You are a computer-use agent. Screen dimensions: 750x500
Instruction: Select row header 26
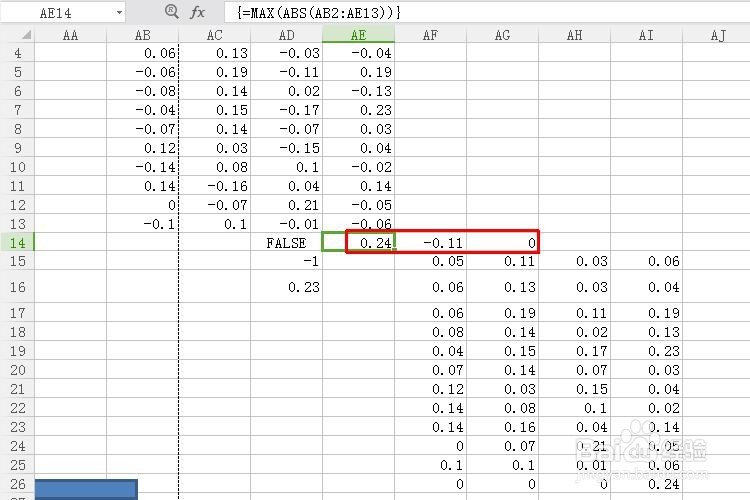click(x=18, y=484)
